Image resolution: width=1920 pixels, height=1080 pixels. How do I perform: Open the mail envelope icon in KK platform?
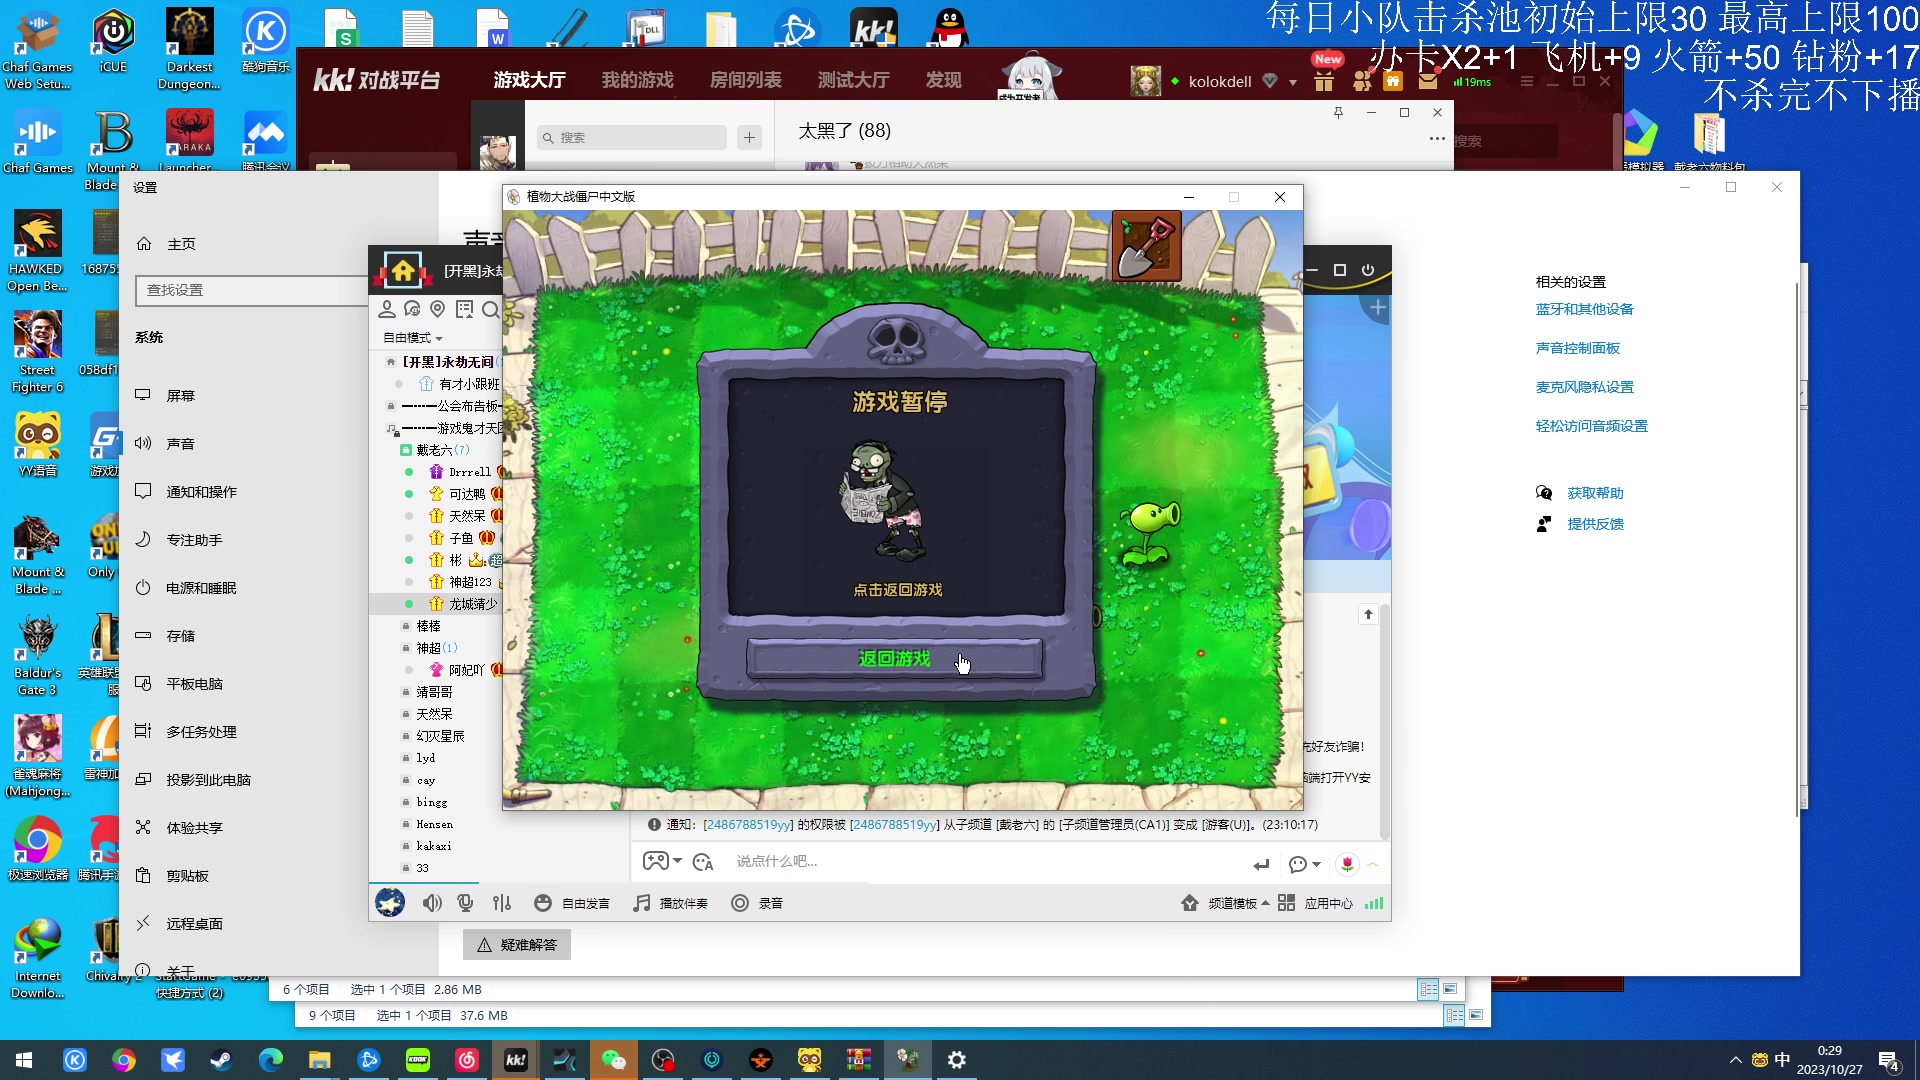pos(1428,81)
